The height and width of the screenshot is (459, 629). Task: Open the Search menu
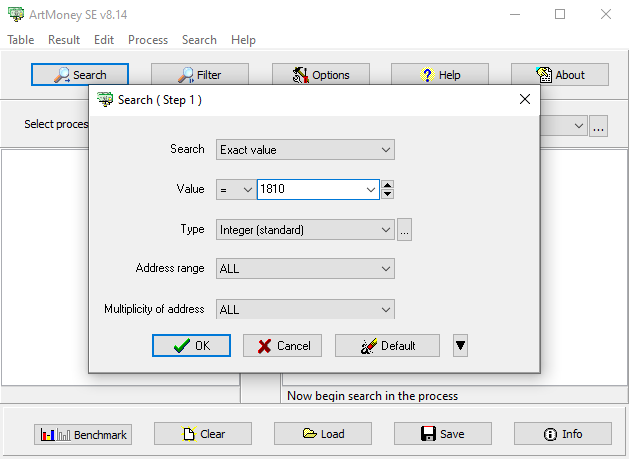pos(199,40)
